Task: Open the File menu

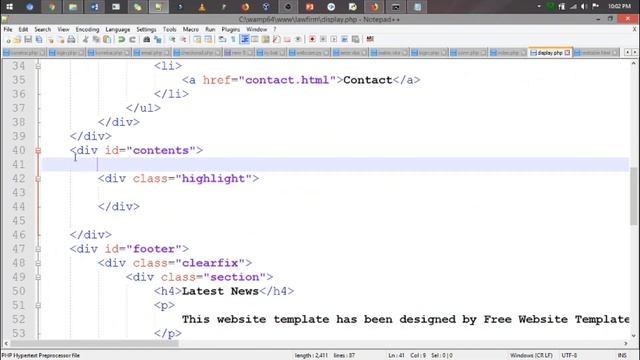Action: (x=8, y=29)
